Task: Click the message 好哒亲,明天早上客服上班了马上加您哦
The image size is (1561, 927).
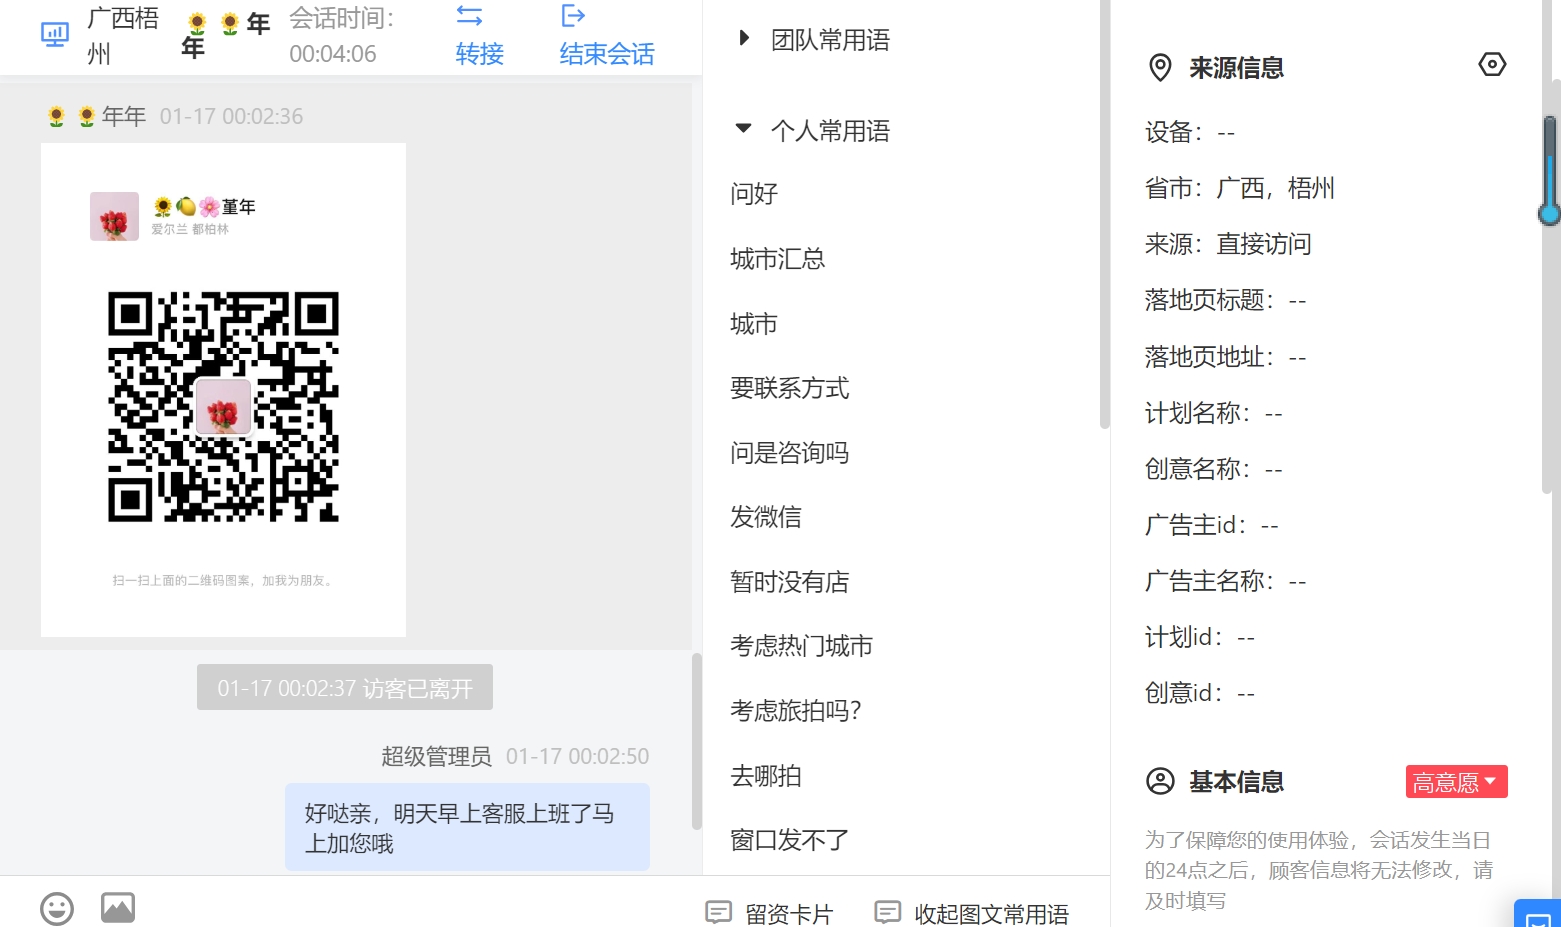Action: click(x=467, y=828)
